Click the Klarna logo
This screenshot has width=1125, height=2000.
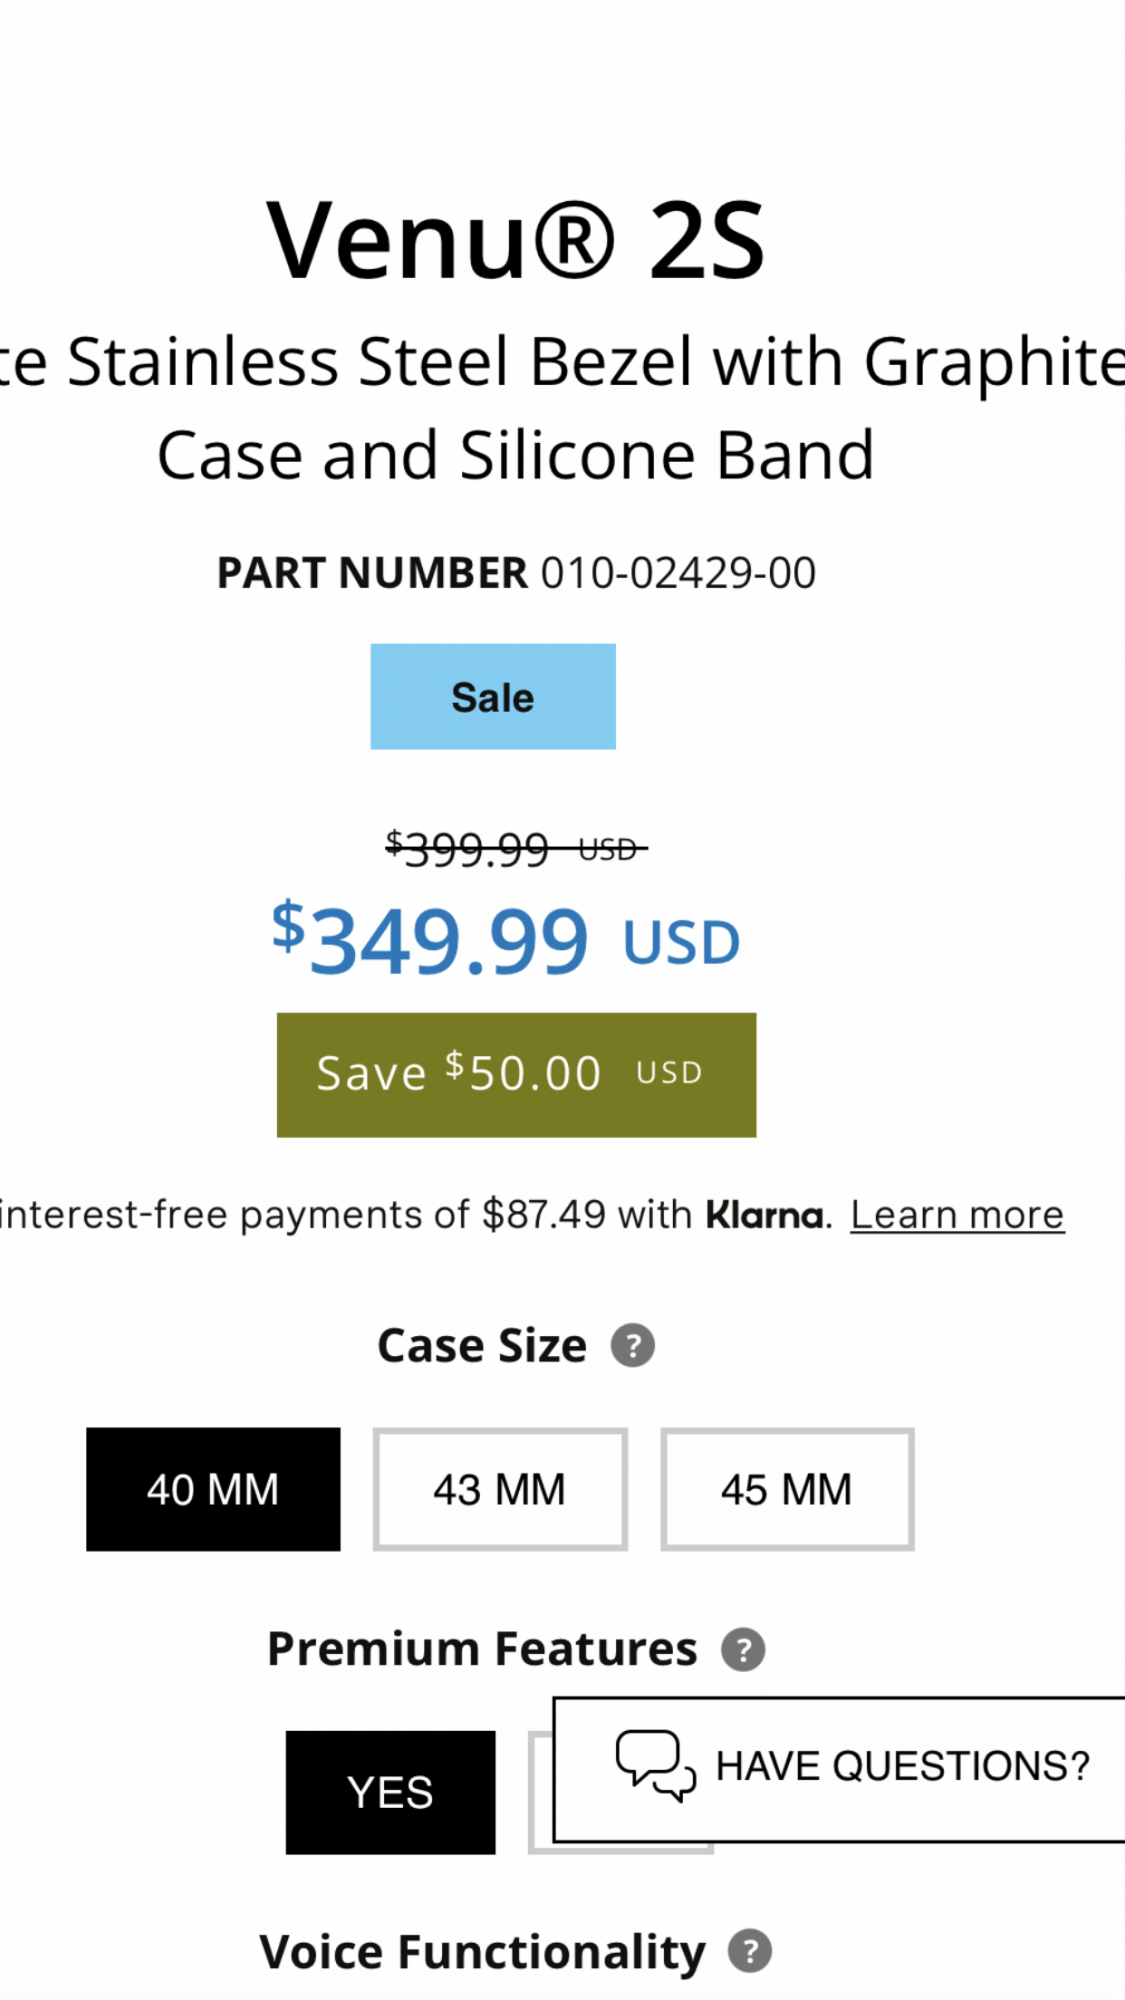[x=765, y=1215]
